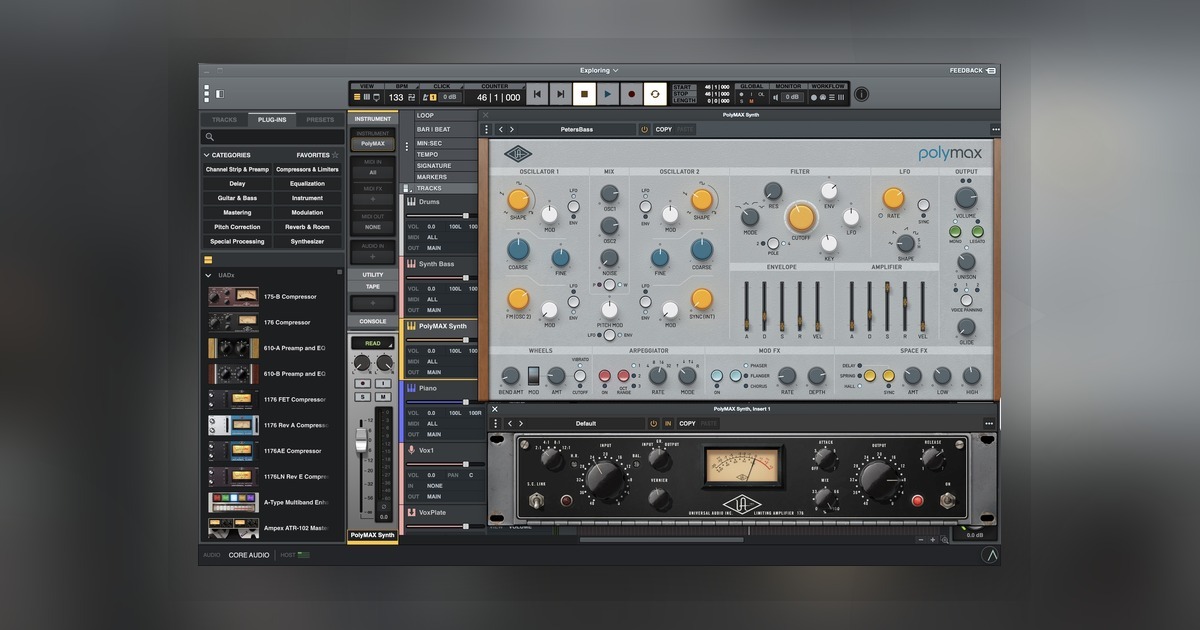The height and width of the screenshot is (630, 1200).
Task: Select Compressors & Limiters category
Action: click(307, 170)
